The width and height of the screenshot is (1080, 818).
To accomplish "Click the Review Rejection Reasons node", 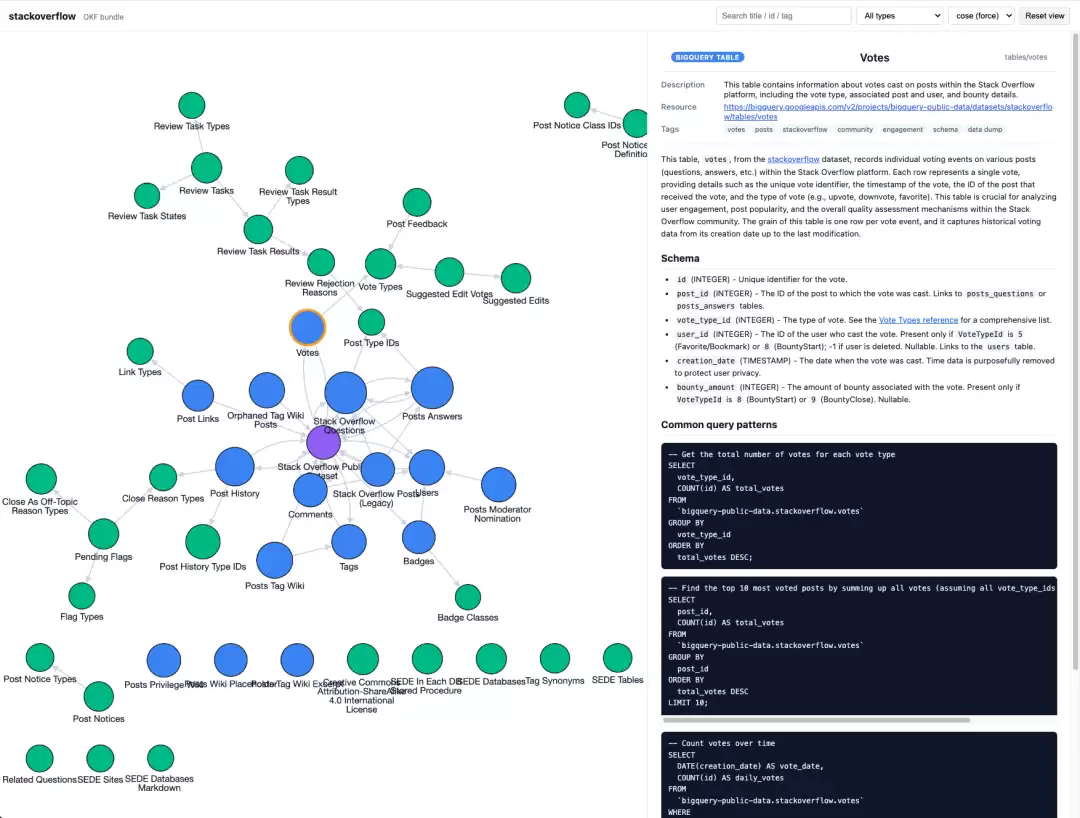I will [x=321, y=262].
